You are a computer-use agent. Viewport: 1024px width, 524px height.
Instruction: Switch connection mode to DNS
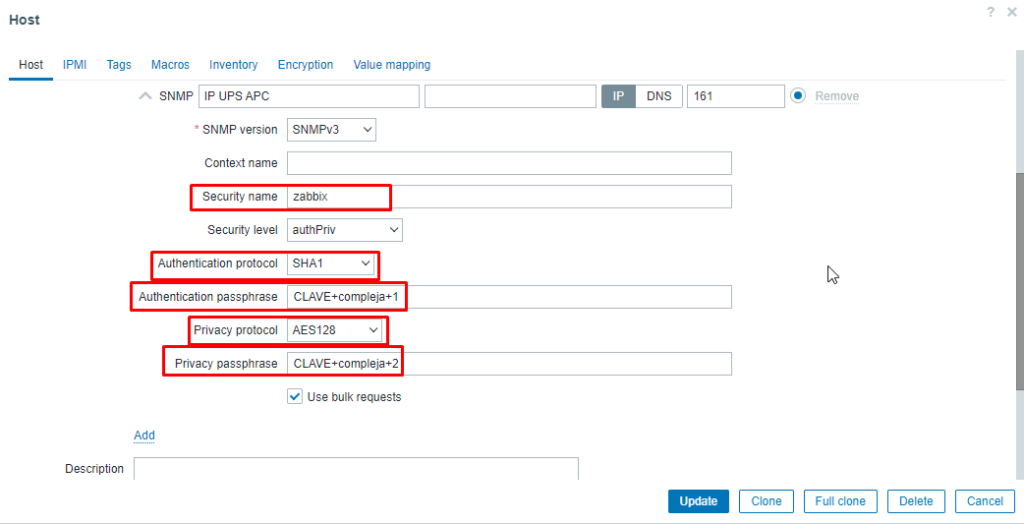click(x=658, y=96)
